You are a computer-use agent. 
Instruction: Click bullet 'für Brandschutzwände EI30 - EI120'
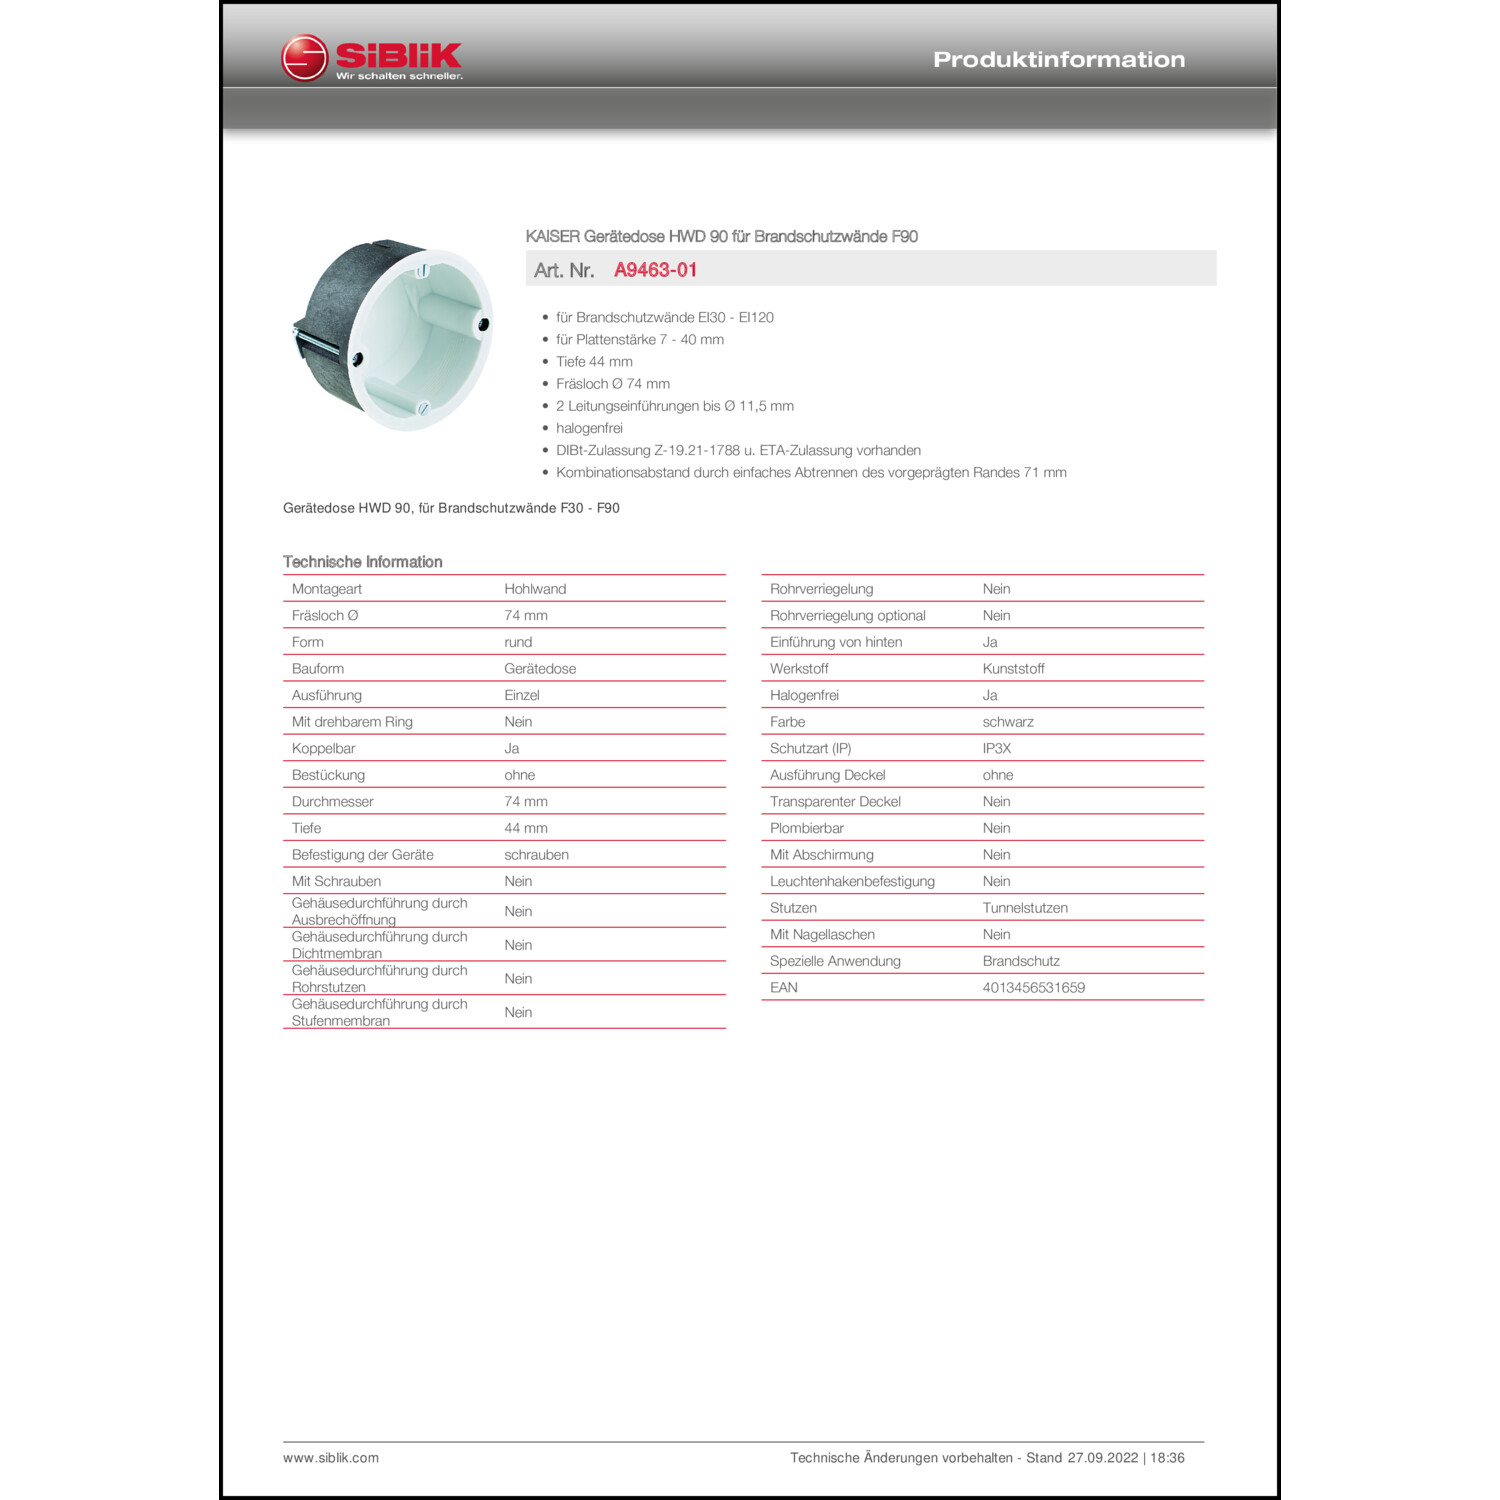(665, 317)
